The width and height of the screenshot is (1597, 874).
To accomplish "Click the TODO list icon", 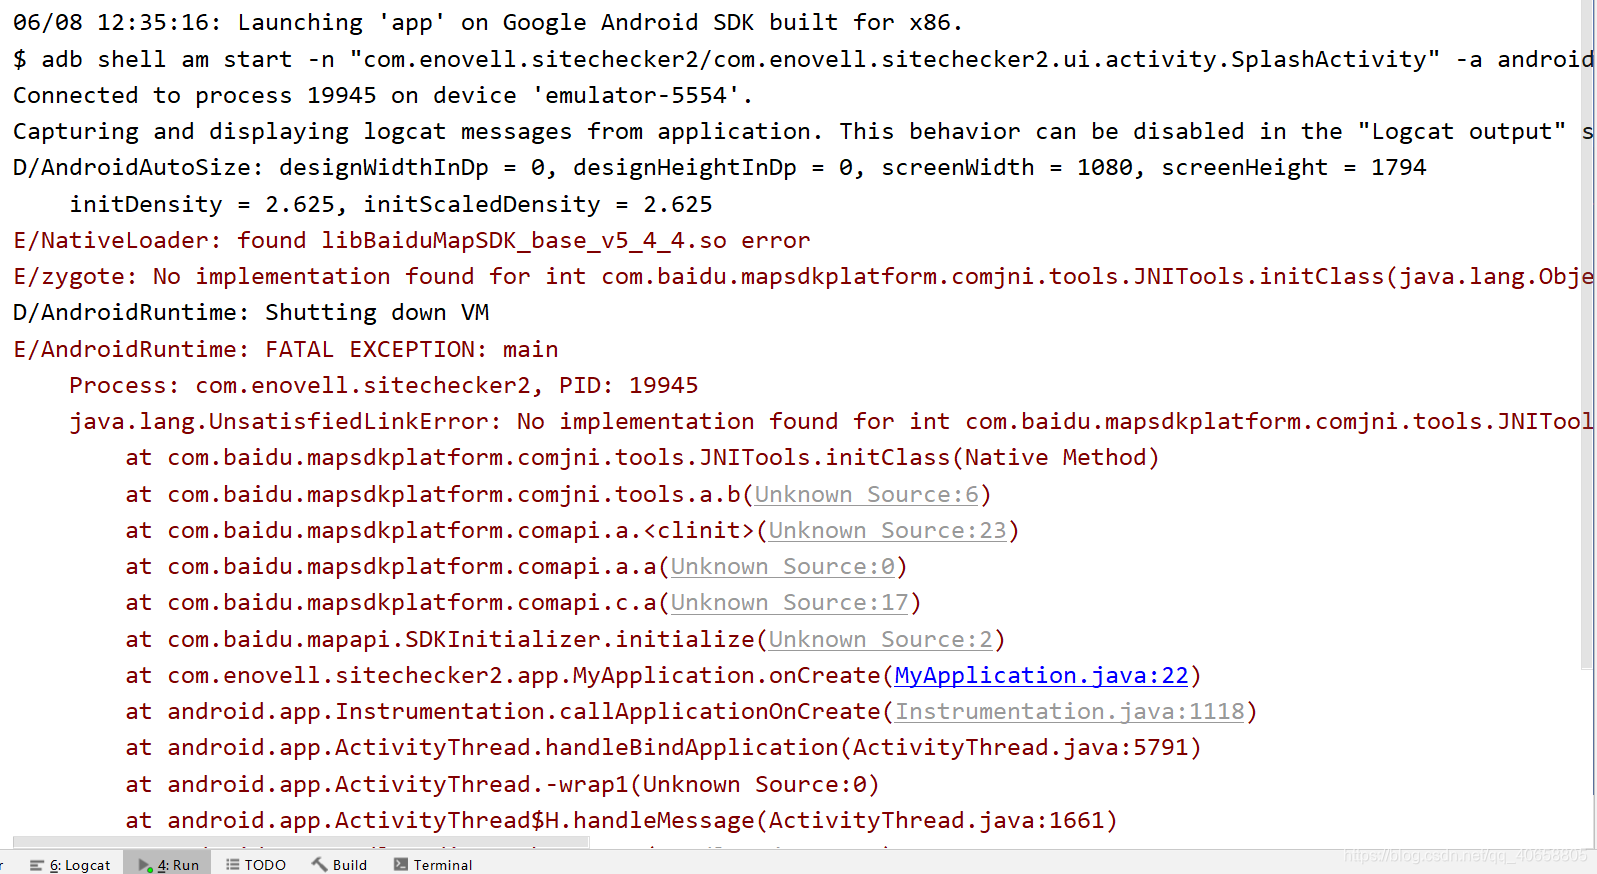I will (233, 864).
